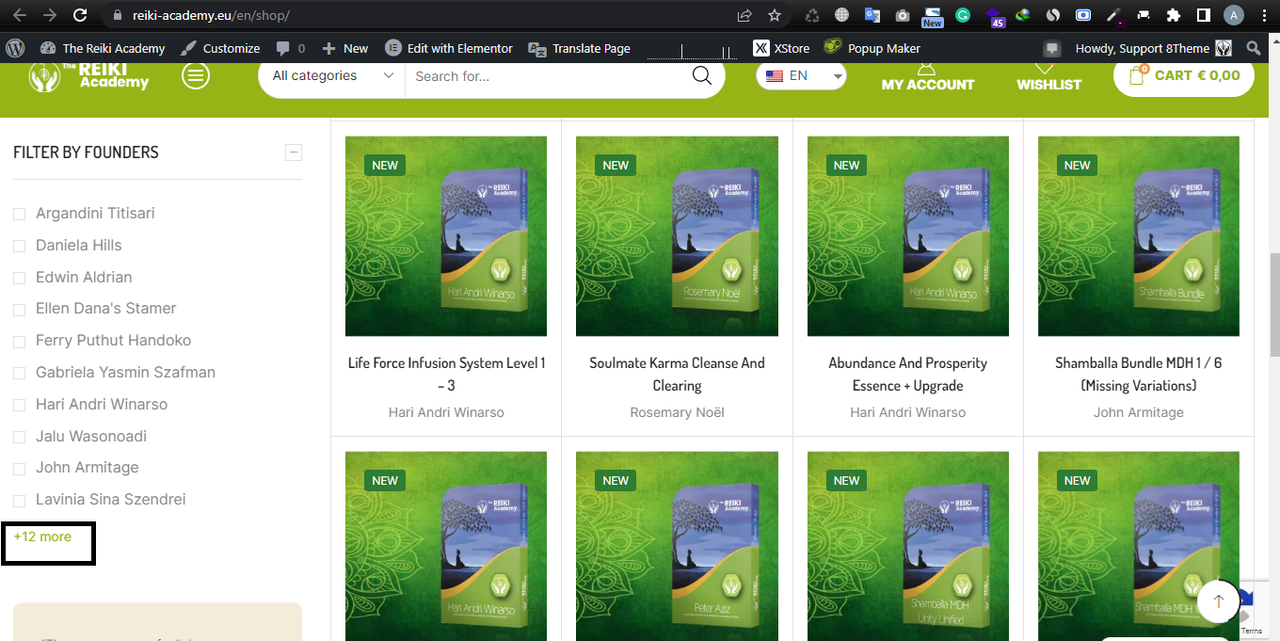Go to My Account
1280x641 pixels.
(x=927, y=77)
